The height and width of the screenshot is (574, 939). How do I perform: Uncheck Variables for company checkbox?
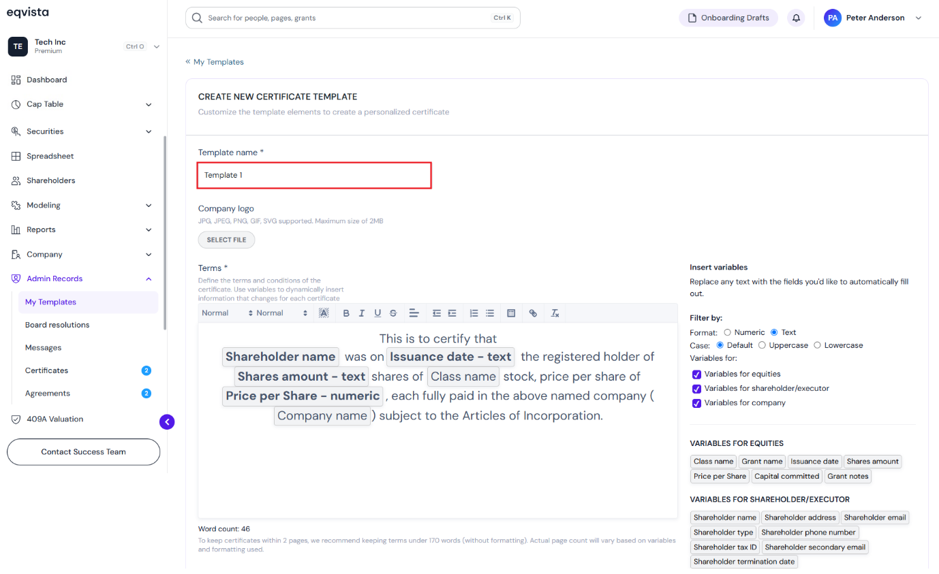pyautogui.click(x=696, y=403)
